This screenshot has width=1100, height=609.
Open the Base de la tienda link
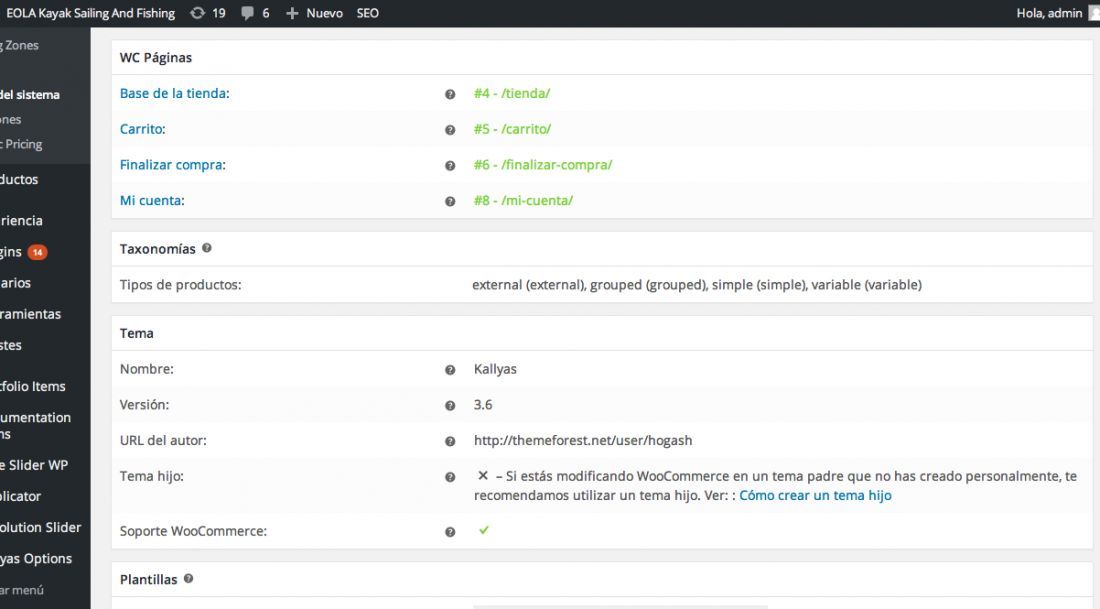tap(173, 93)
